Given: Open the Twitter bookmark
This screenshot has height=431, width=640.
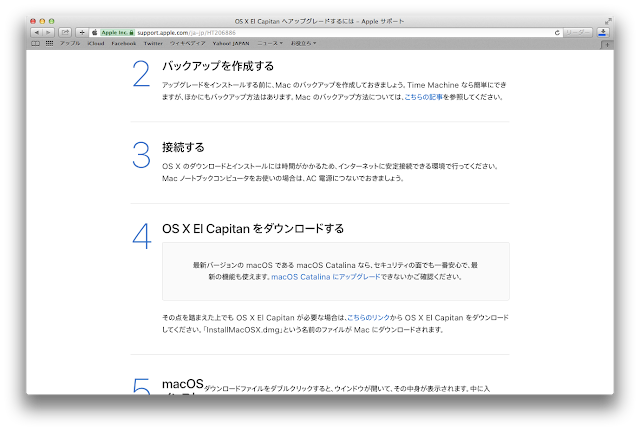Looking at the screenshot, I should [153, 43].
